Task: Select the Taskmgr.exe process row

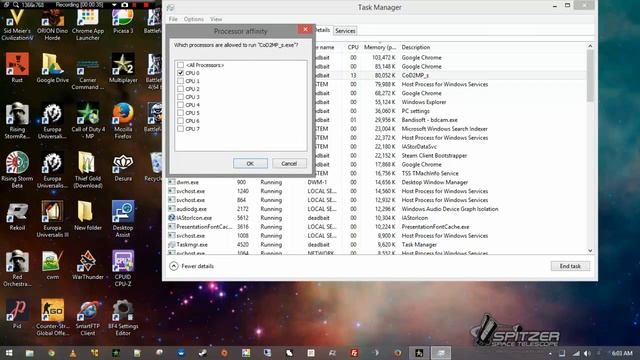Action: 378,244
